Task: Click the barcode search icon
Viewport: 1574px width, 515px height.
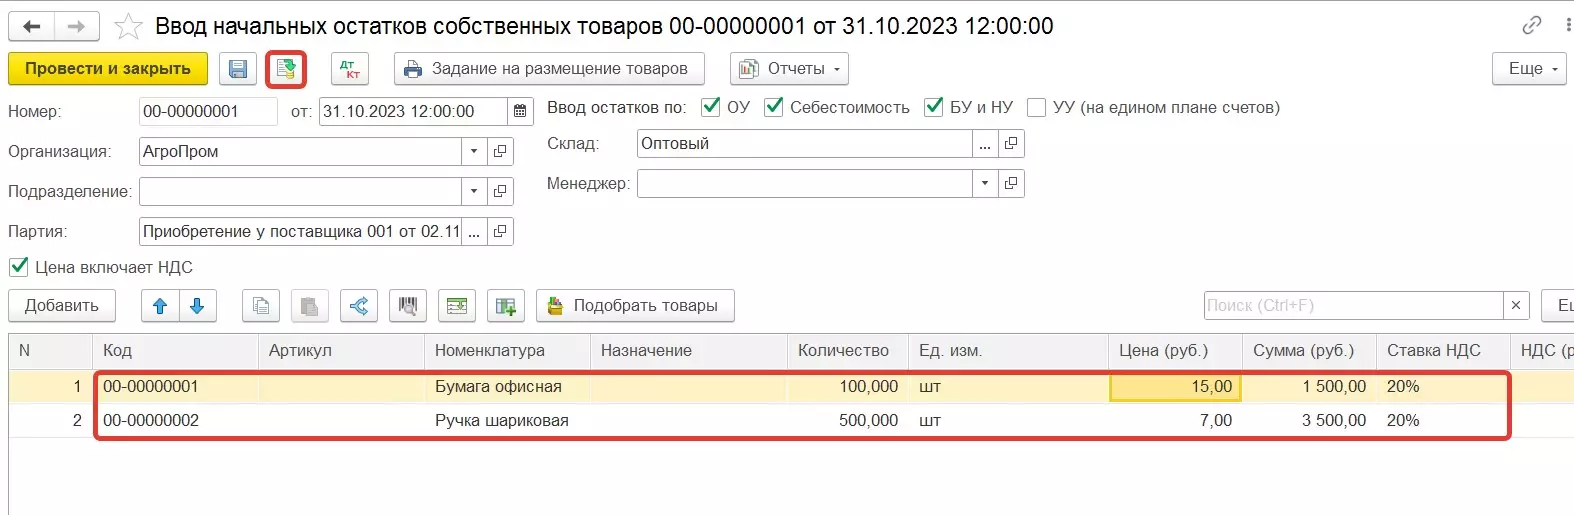Action: (x=408, y=306)
